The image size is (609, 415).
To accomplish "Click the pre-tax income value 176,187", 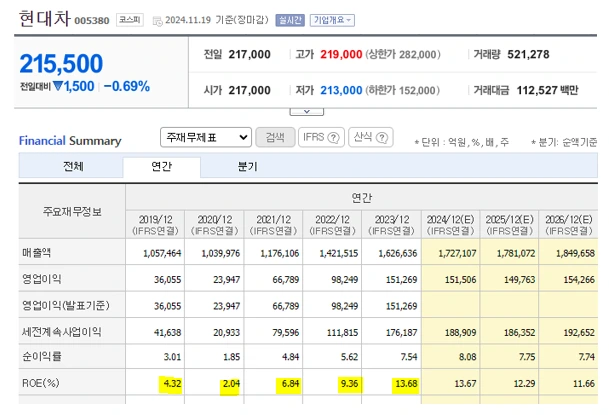I will pos(401,333).
